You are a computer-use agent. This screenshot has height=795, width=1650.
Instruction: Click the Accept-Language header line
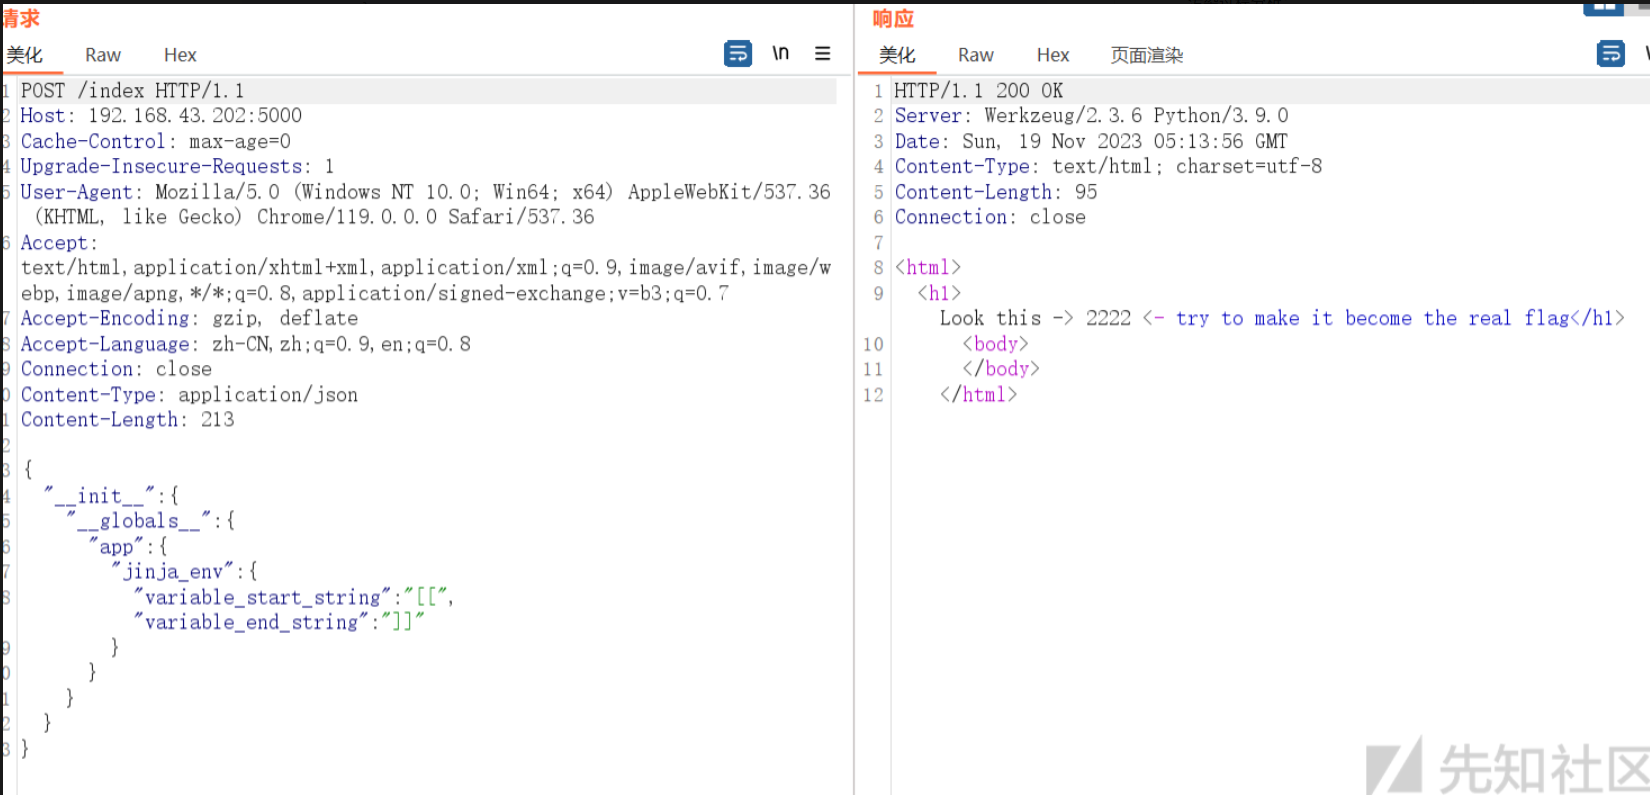[246, 344]
